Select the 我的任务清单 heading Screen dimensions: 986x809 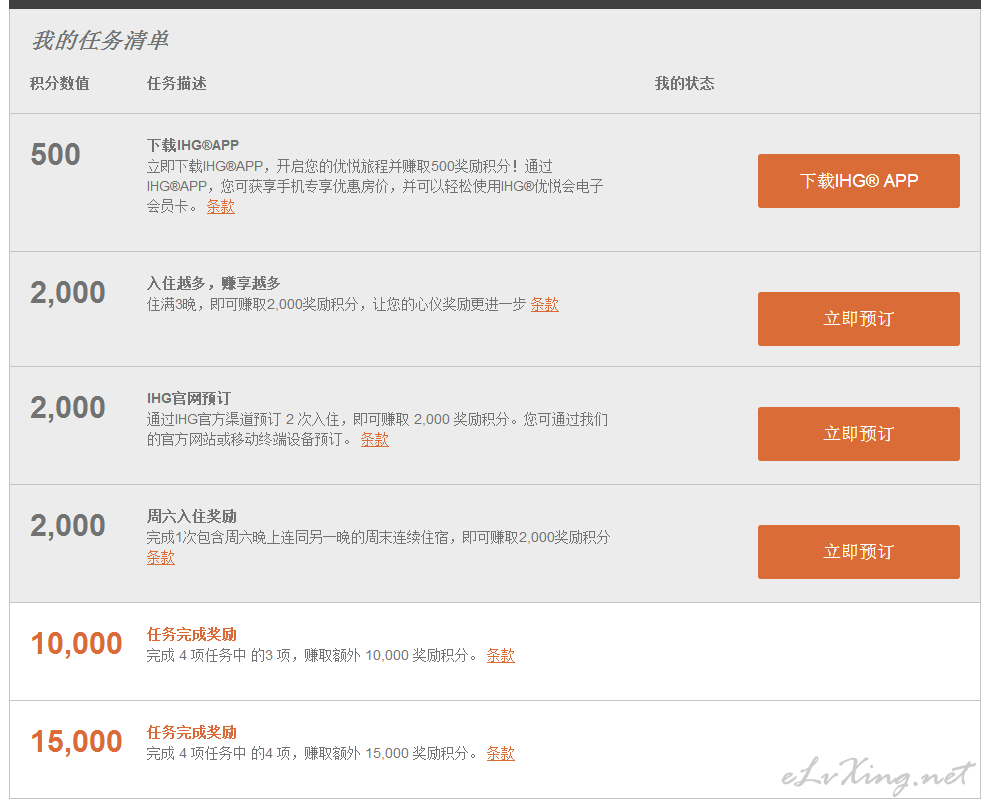click(100, 40)
